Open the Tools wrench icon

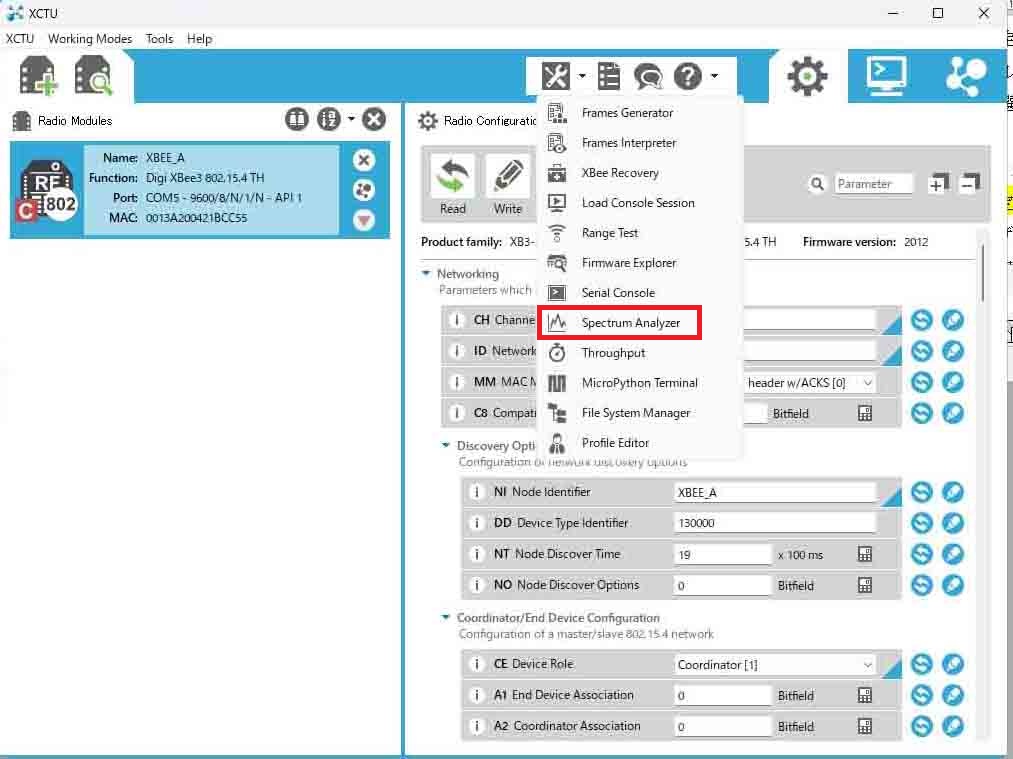pyautogui.click(x=556, y=76)
